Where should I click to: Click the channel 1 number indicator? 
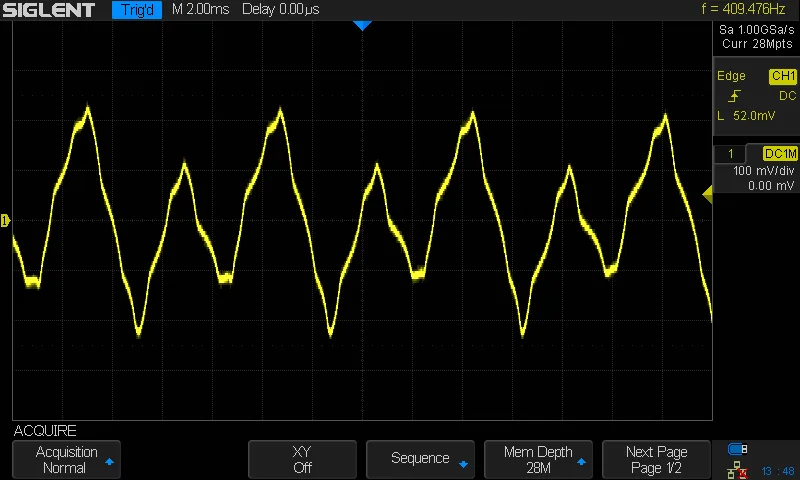[x=730, y=154]
